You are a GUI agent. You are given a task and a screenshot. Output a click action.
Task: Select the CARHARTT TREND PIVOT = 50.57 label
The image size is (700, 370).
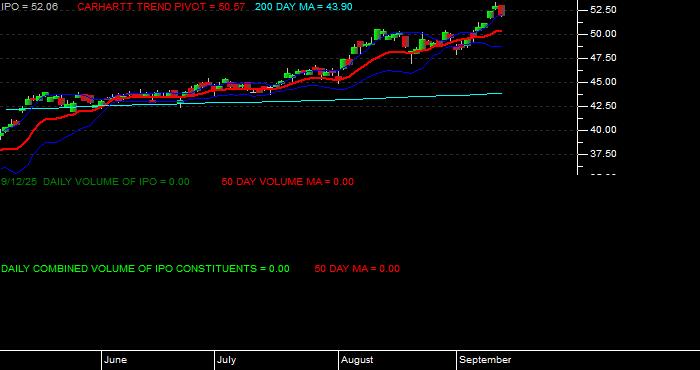161,7
